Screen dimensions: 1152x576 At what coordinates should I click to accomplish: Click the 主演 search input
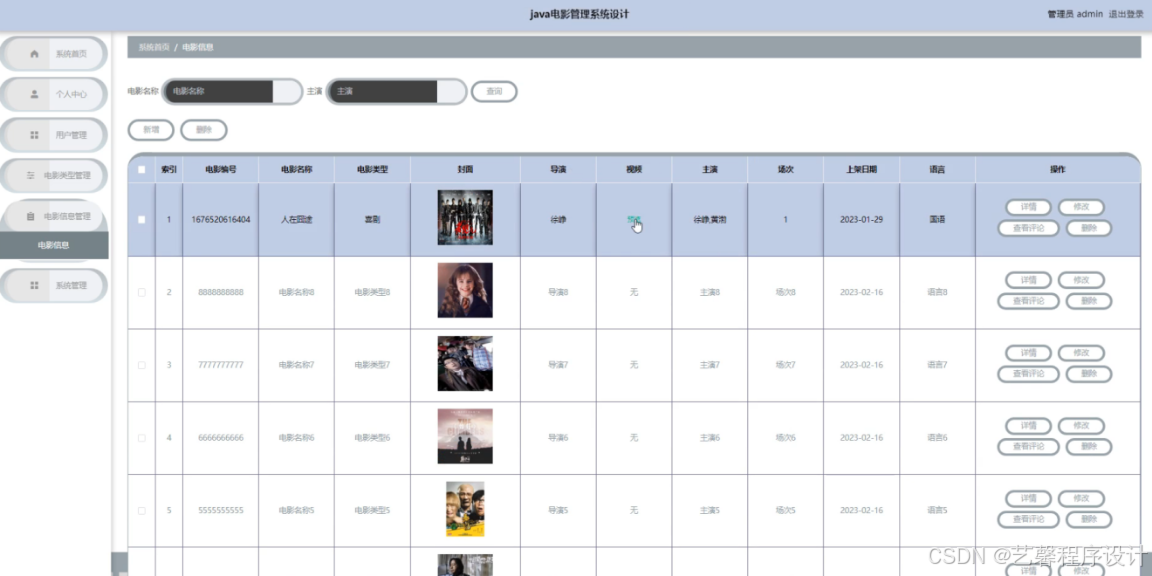pyautogui.click(x=397, y=92)
